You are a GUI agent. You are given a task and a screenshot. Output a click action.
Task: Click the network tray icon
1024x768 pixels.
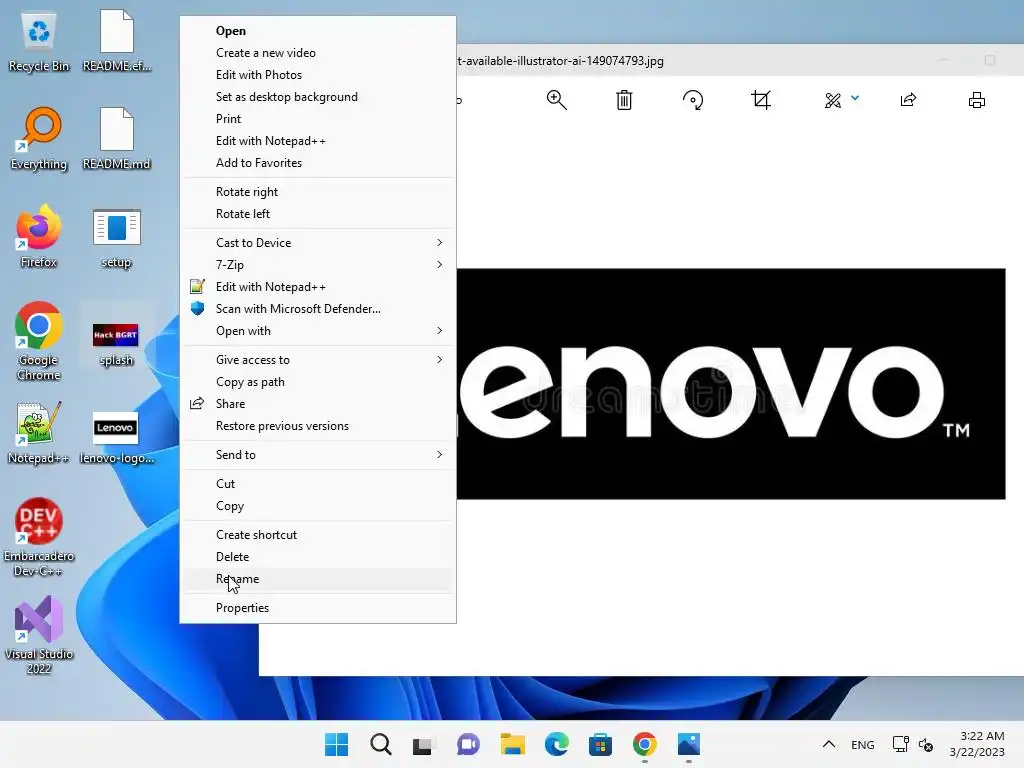(x=901, y=744)
